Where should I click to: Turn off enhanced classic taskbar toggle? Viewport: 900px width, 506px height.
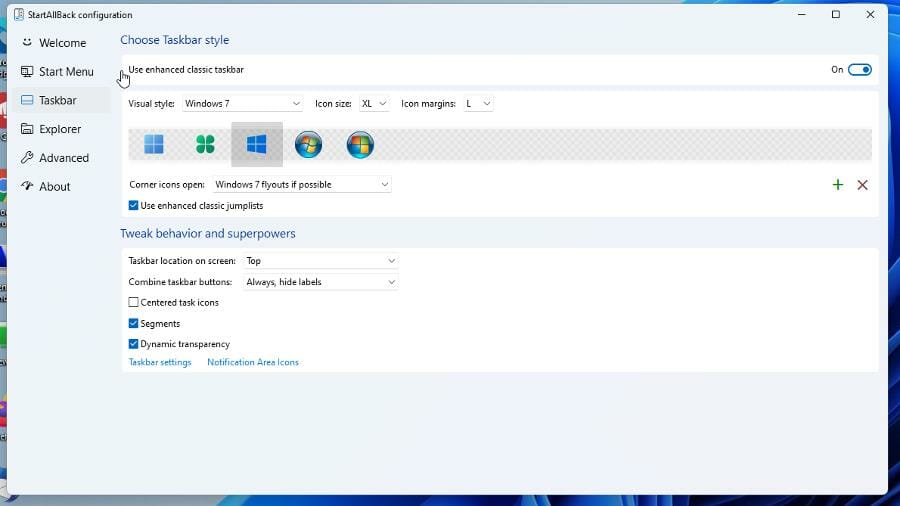(859, 70)
